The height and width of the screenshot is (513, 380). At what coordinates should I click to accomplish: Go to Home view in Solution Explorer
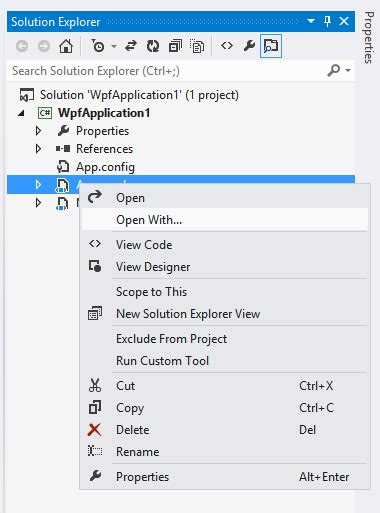(x=66, y=46)
